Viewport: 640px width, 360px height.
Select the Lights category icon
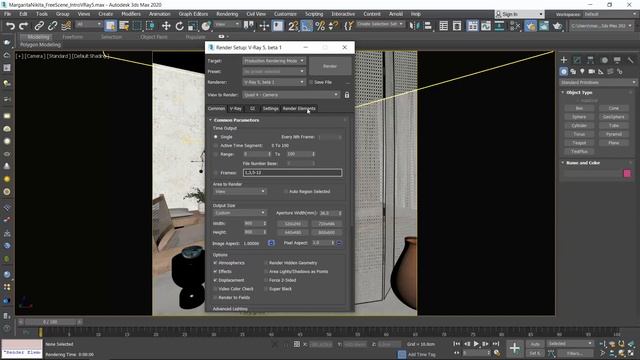click(x=582, y=71)
